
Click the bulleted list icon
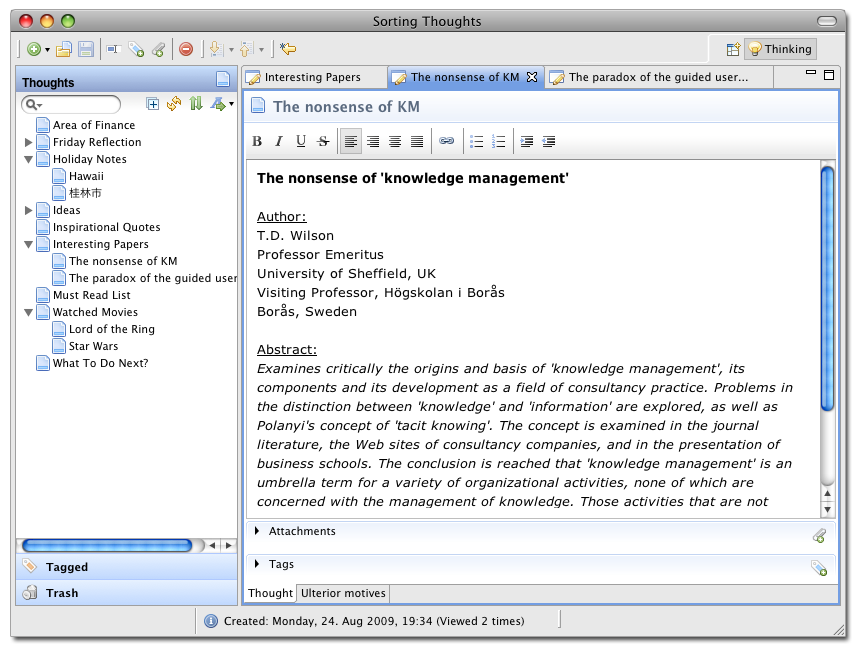pyautogui.click(x=477, y=142)
